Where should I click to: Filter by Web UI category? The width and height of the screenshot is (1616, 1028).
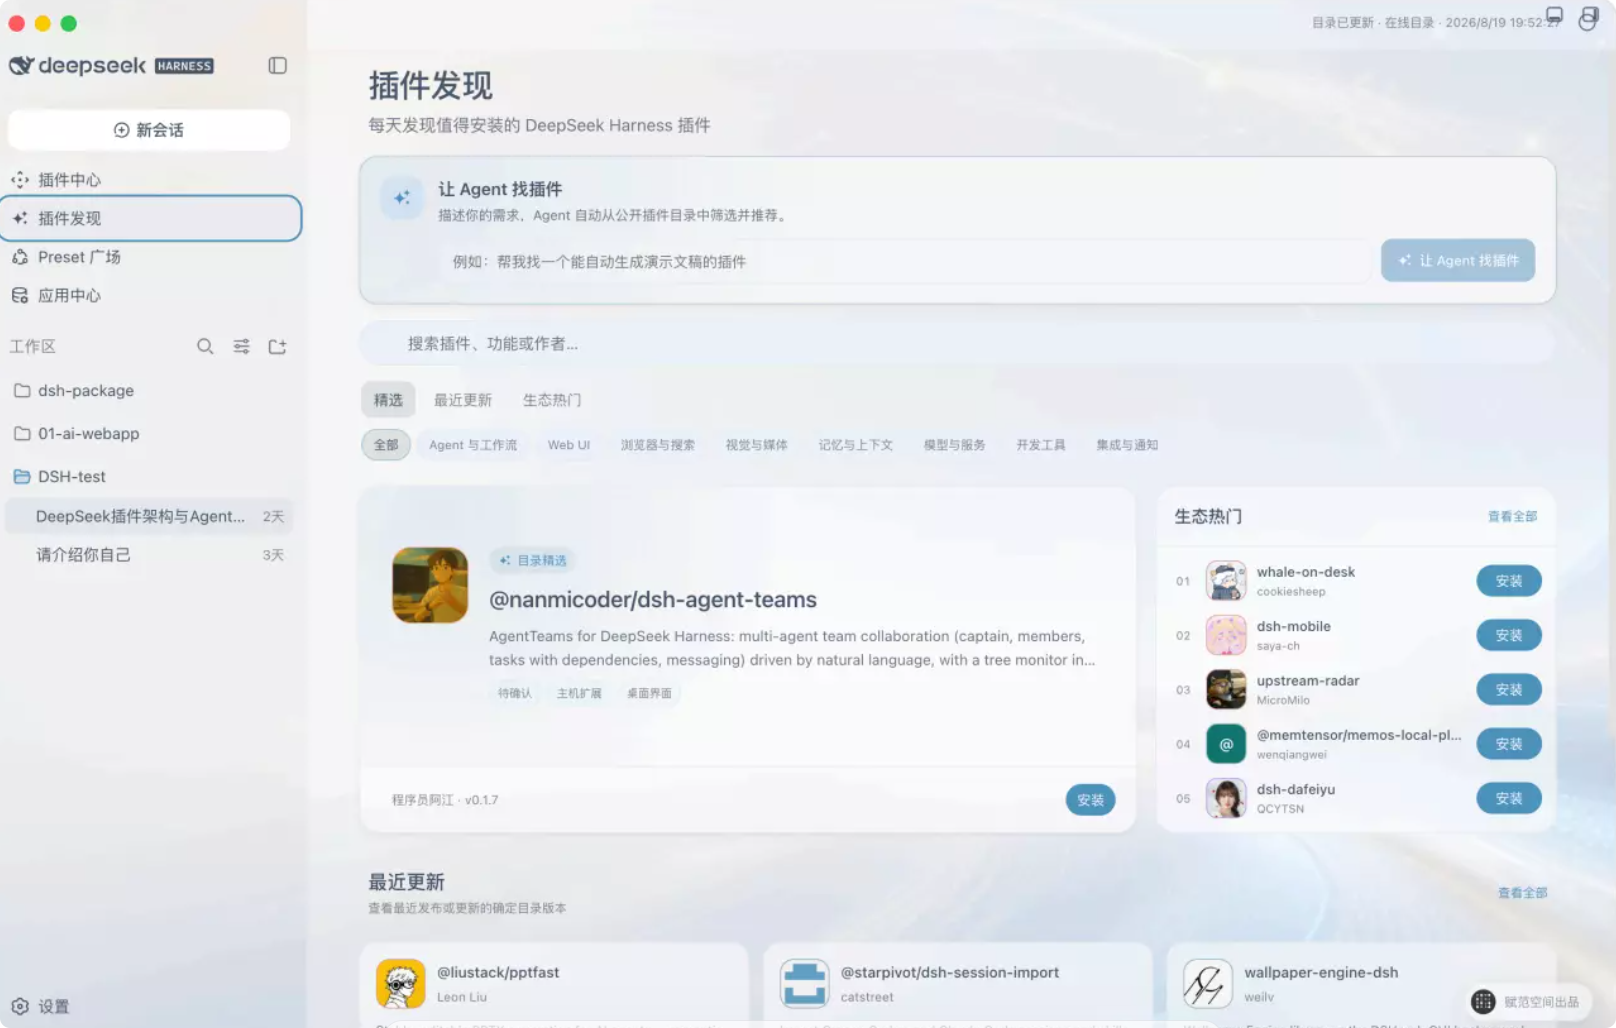coord(569,445)
